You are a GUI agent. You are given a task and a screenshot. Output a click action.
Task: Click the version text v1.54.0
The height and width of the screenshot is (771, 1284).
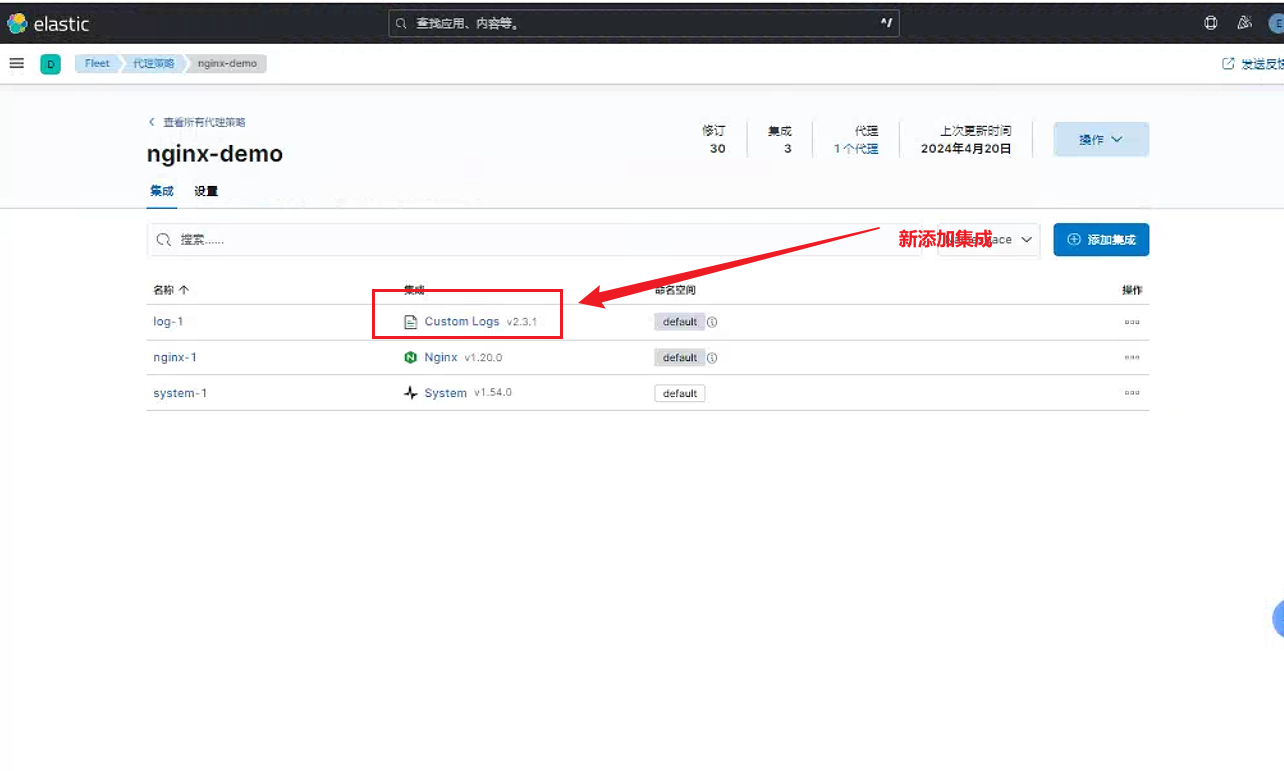(493, 393)
